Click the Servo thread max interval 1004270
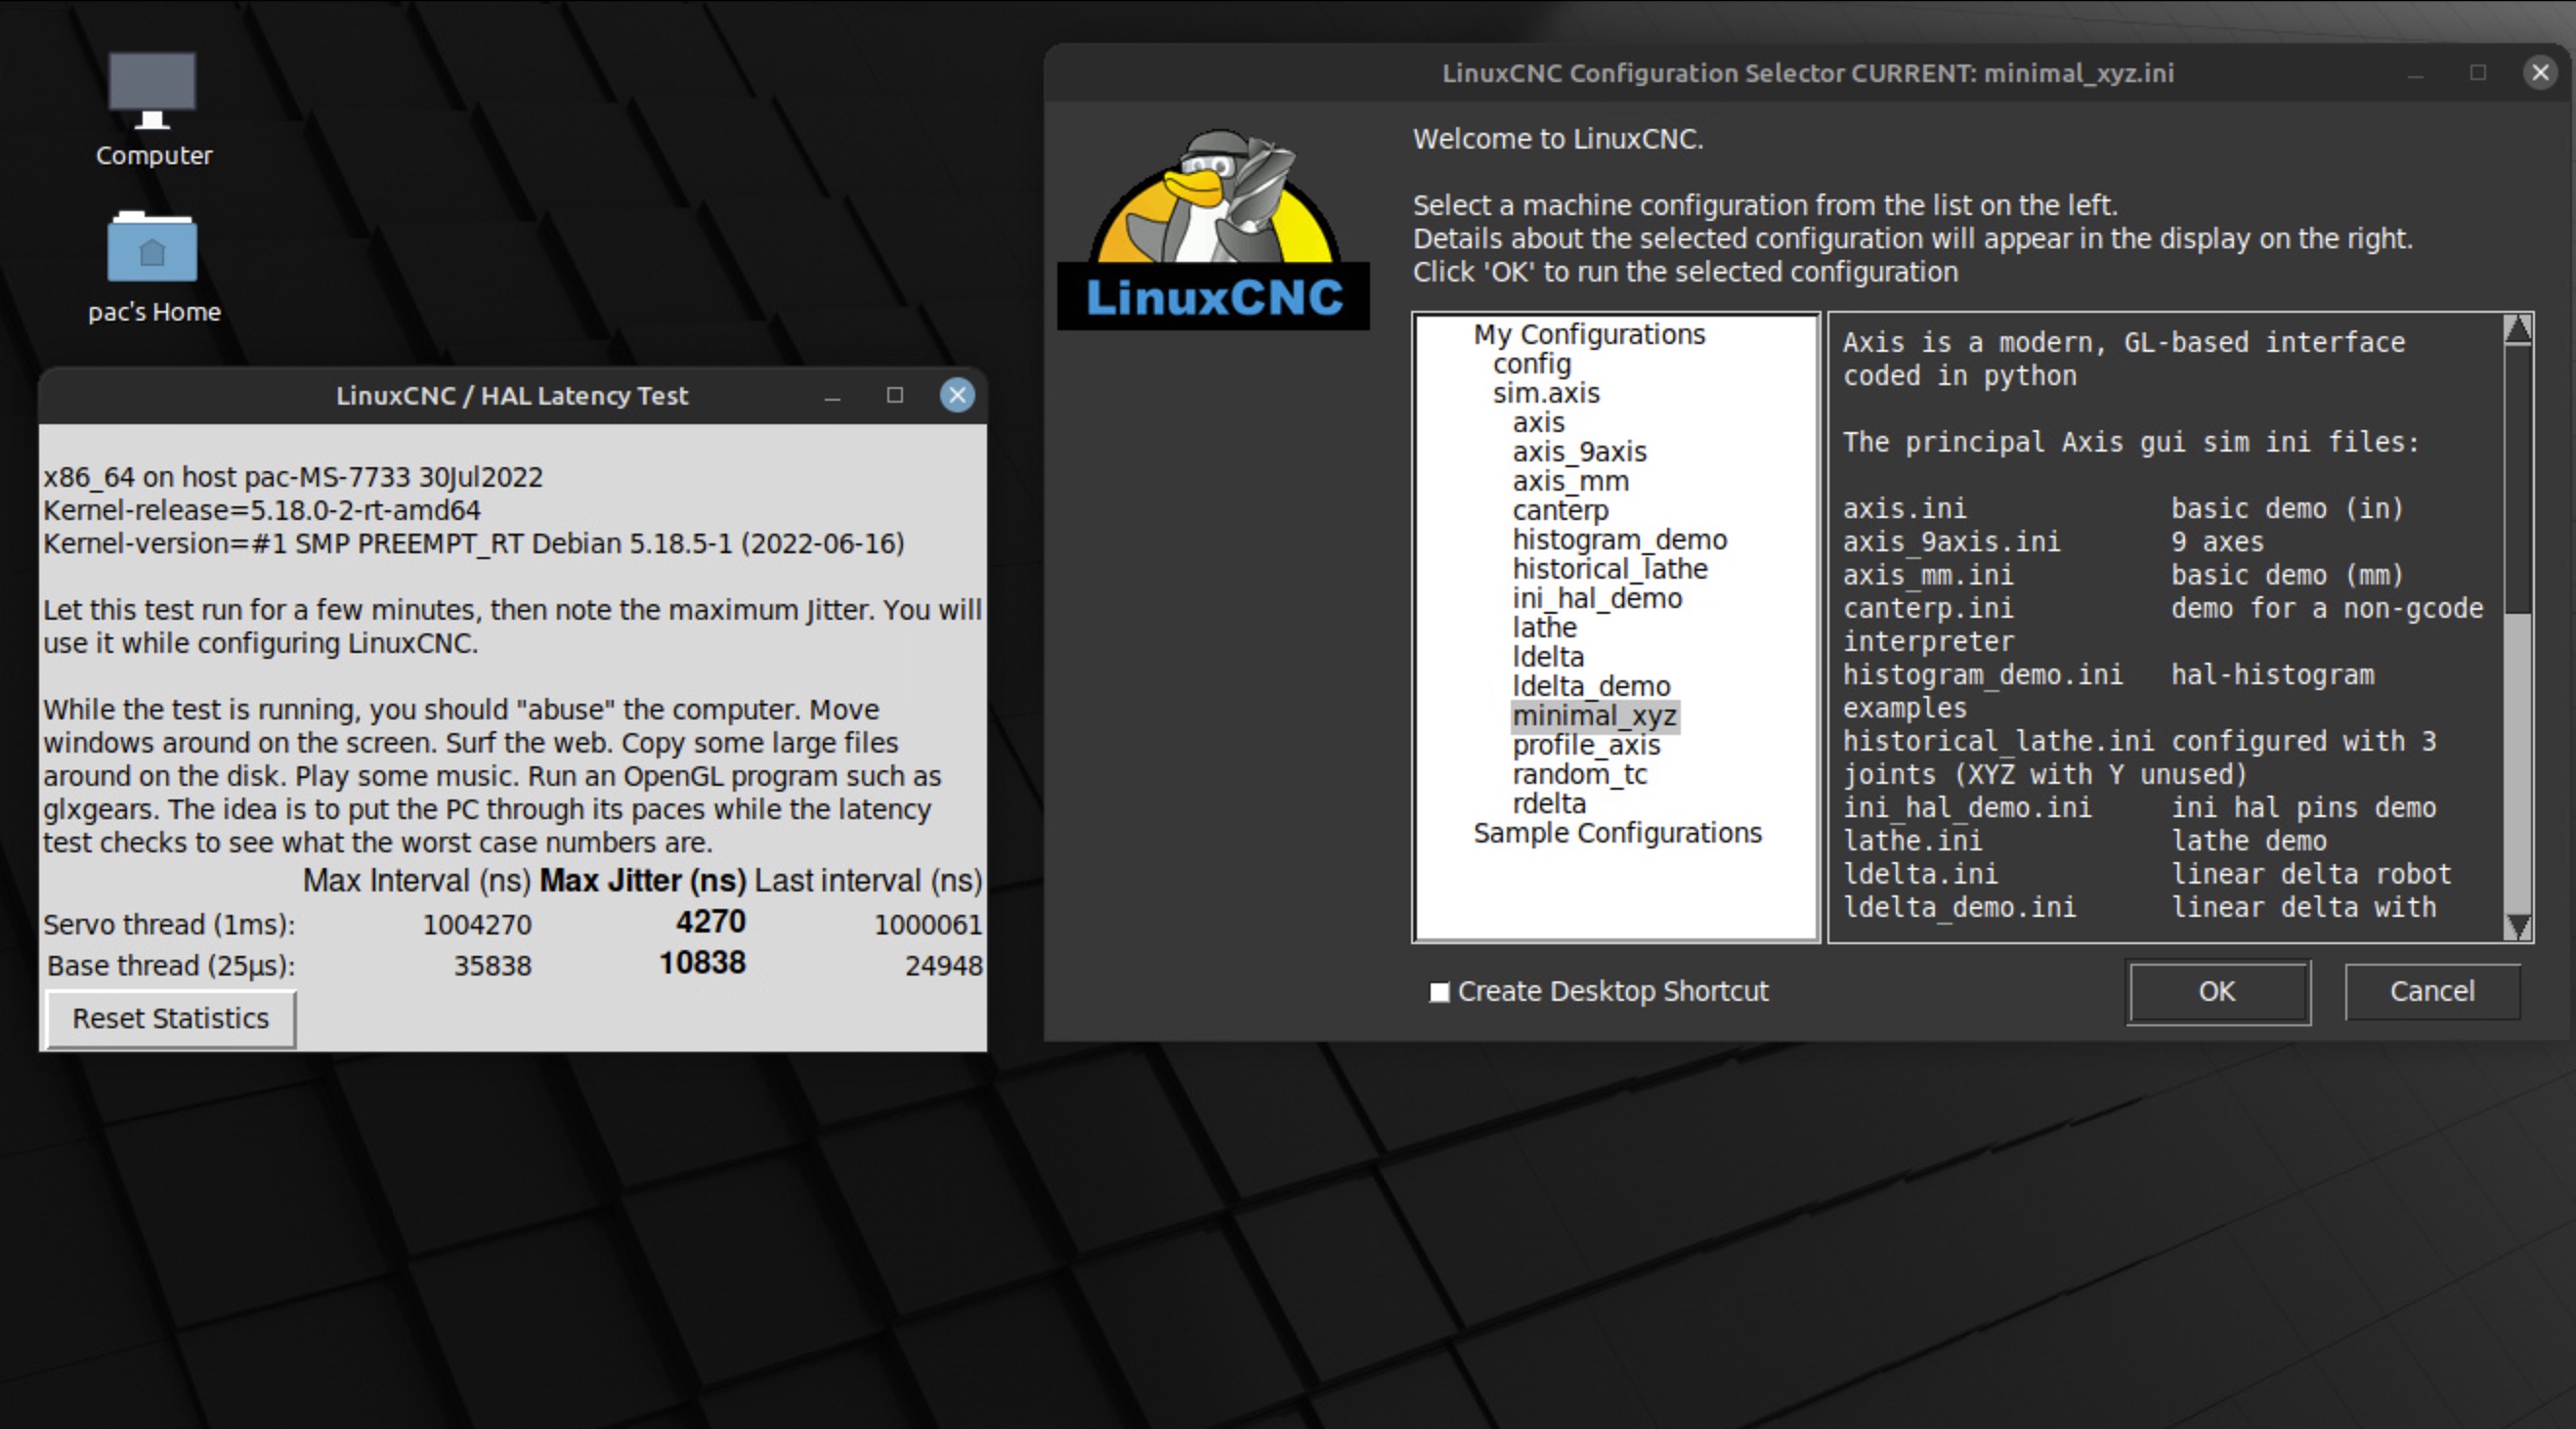The image size is (2576, 1429). pos(477,925)
